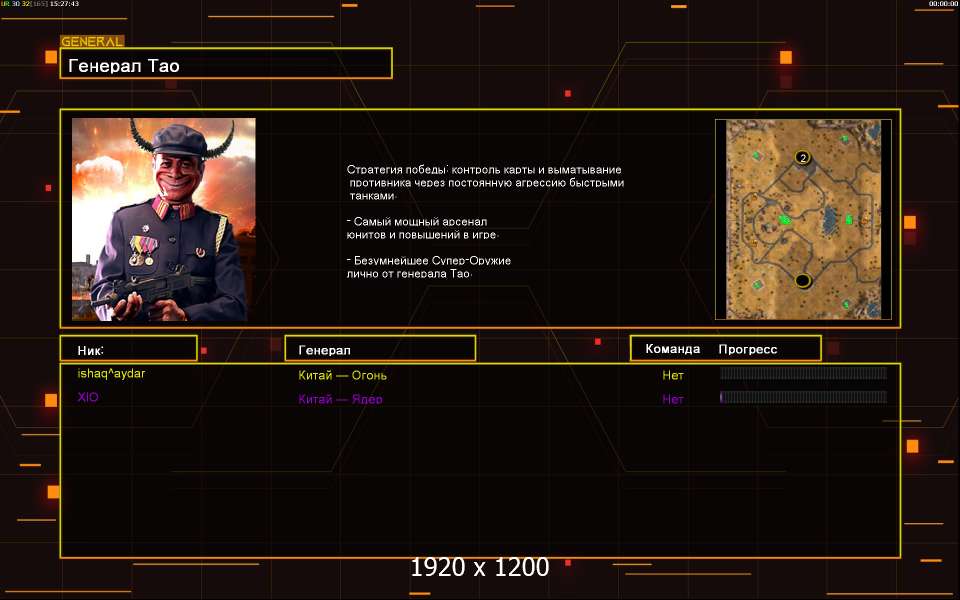Click the Генерал column header

pos(380,349)
